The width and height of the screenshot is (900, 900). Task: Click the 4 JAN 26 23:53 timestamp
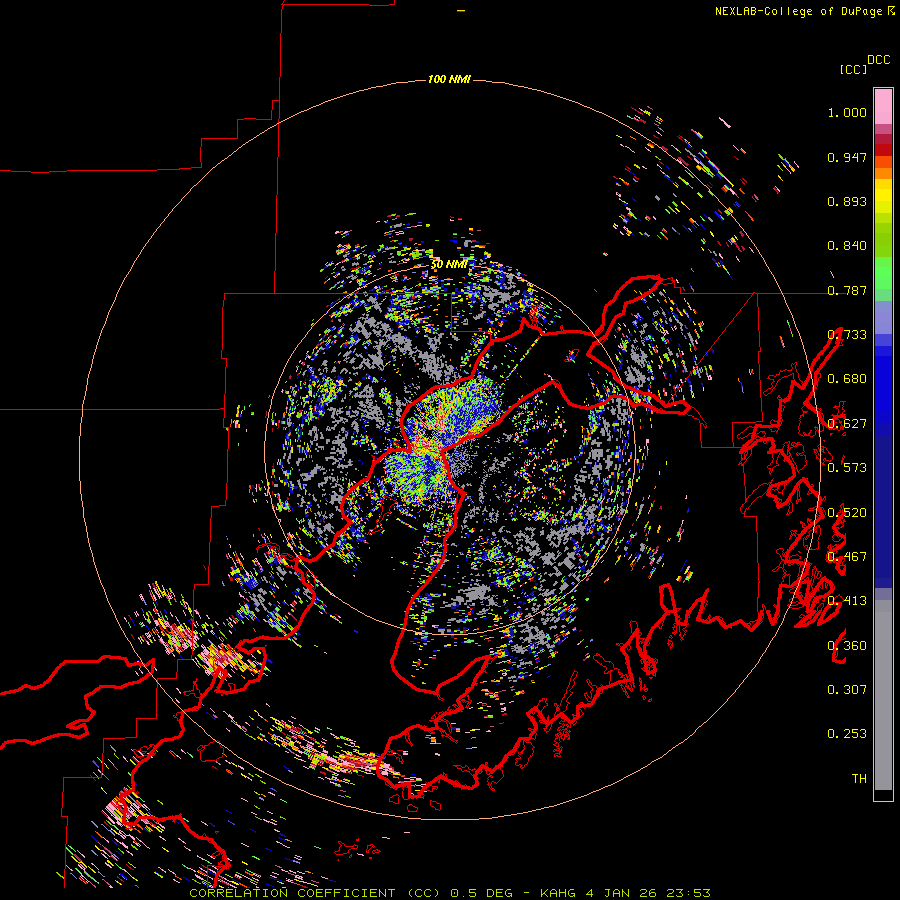tap(648, 893)
